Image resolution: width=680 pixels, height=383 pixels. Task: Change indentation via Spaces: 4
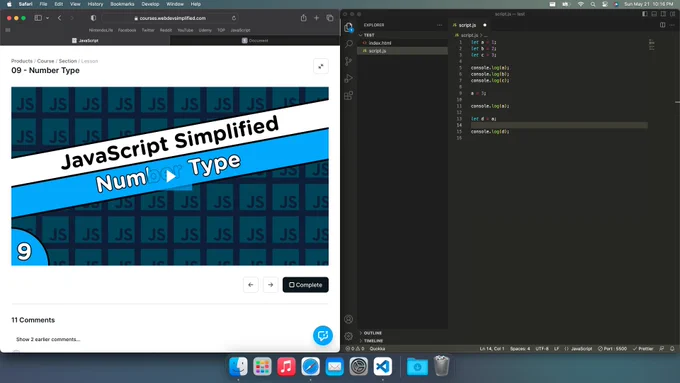click(x=520, y=349)
